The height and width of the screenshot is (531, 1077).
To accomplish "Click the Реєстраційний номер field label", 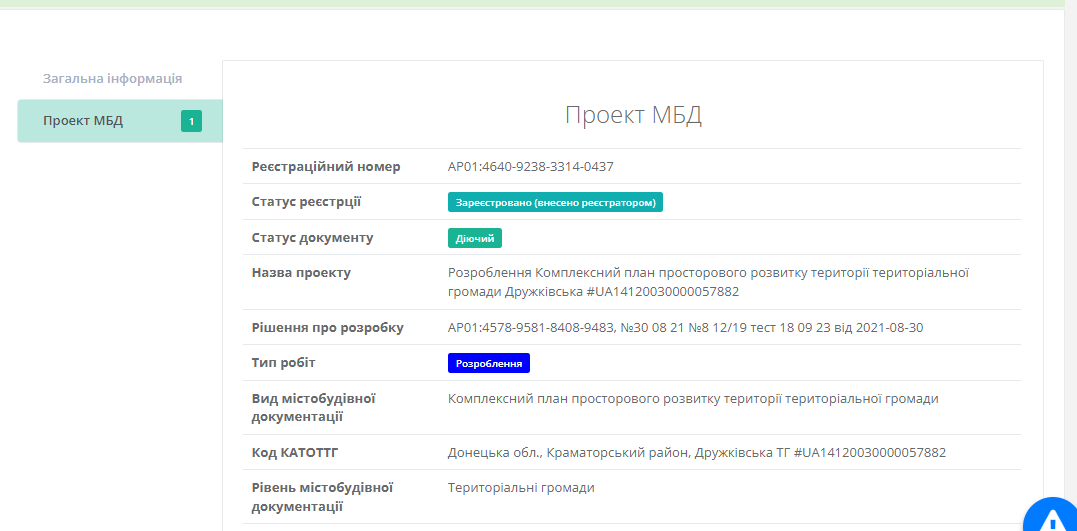I will (326, 166).
